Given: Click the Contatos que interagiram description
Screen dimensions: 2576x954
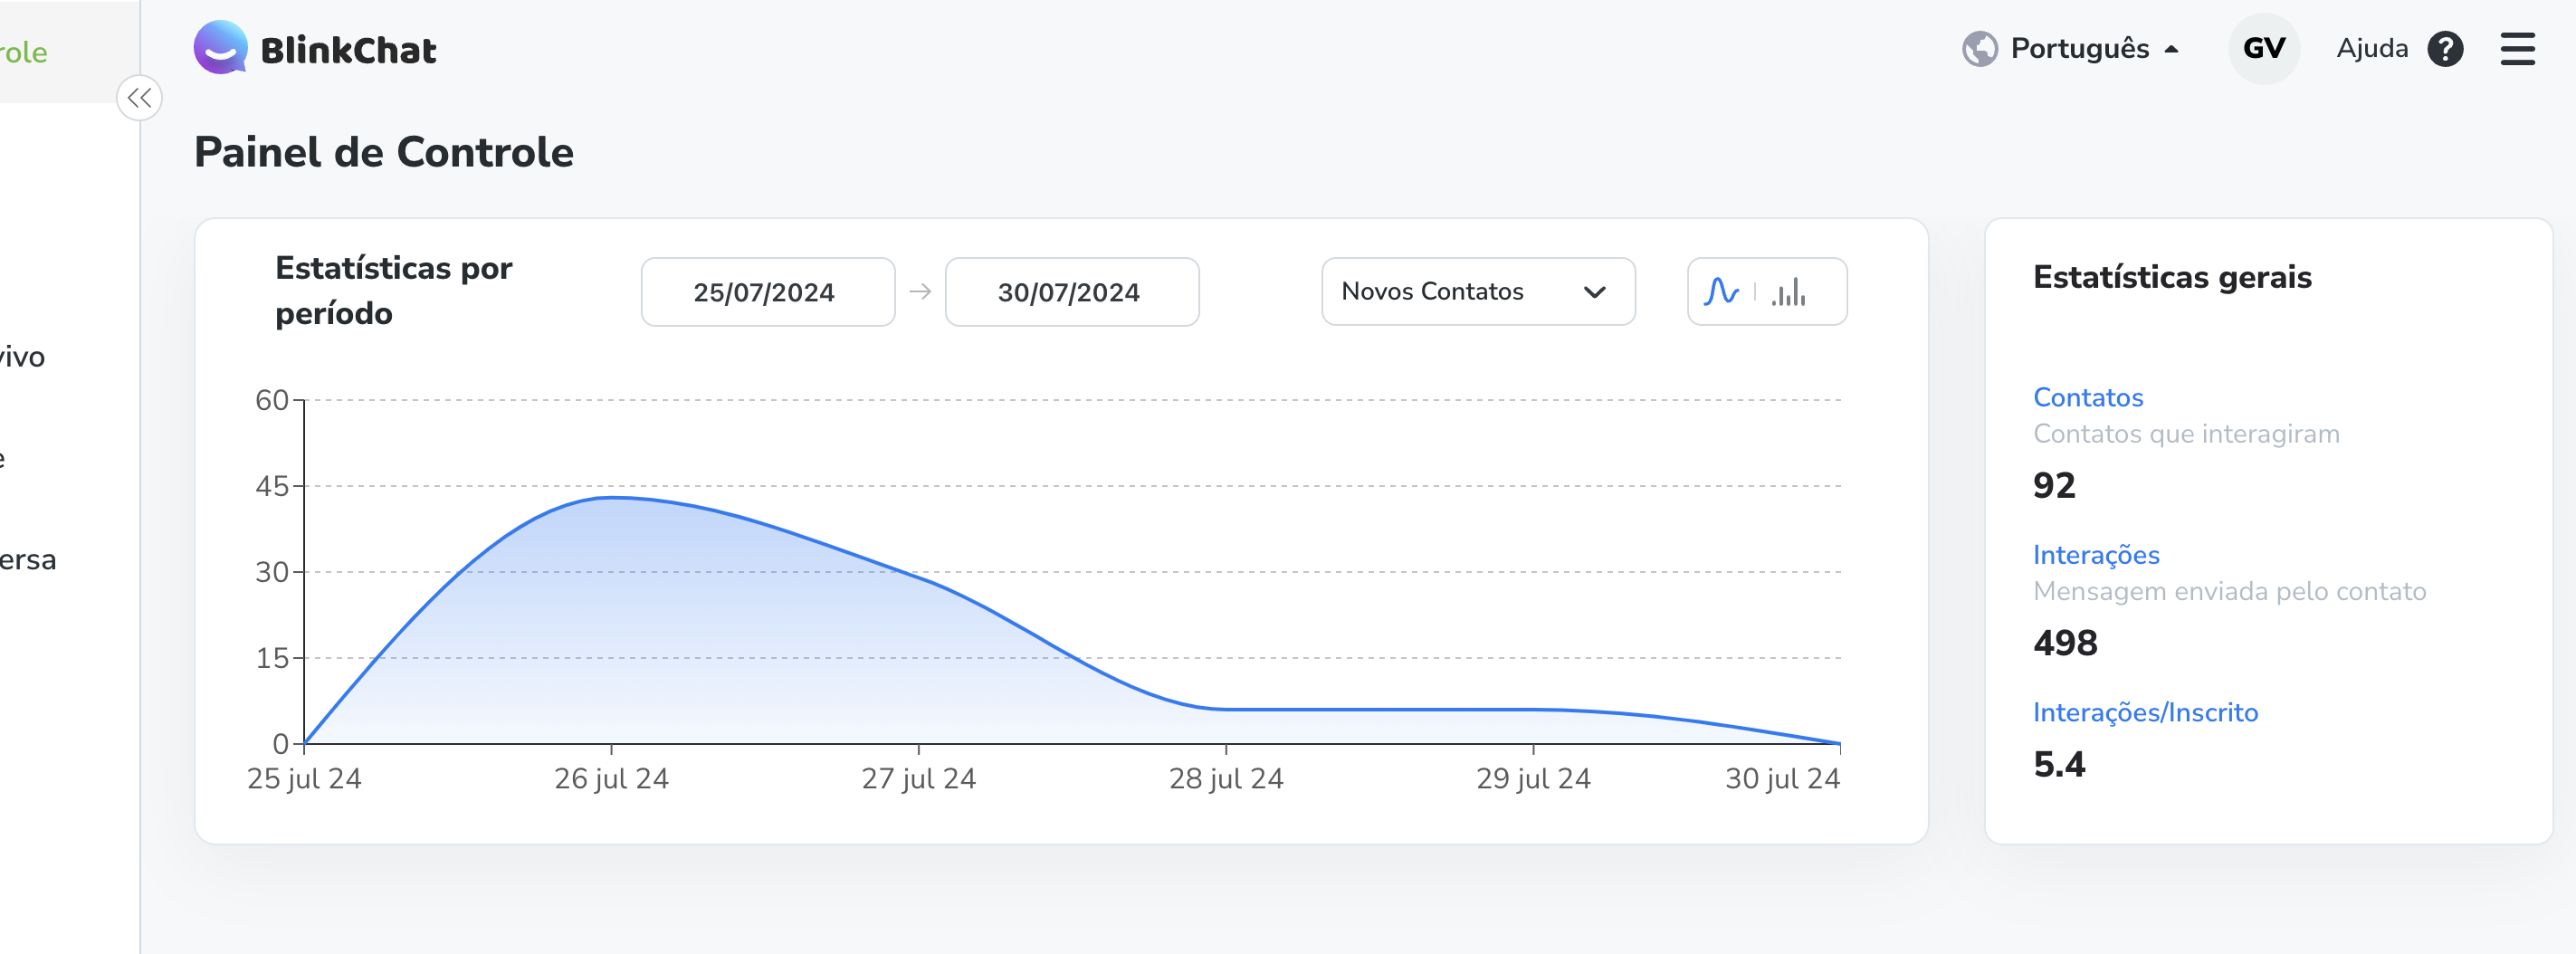Looking at the screenshot, I should click(x=2185, y=434).
